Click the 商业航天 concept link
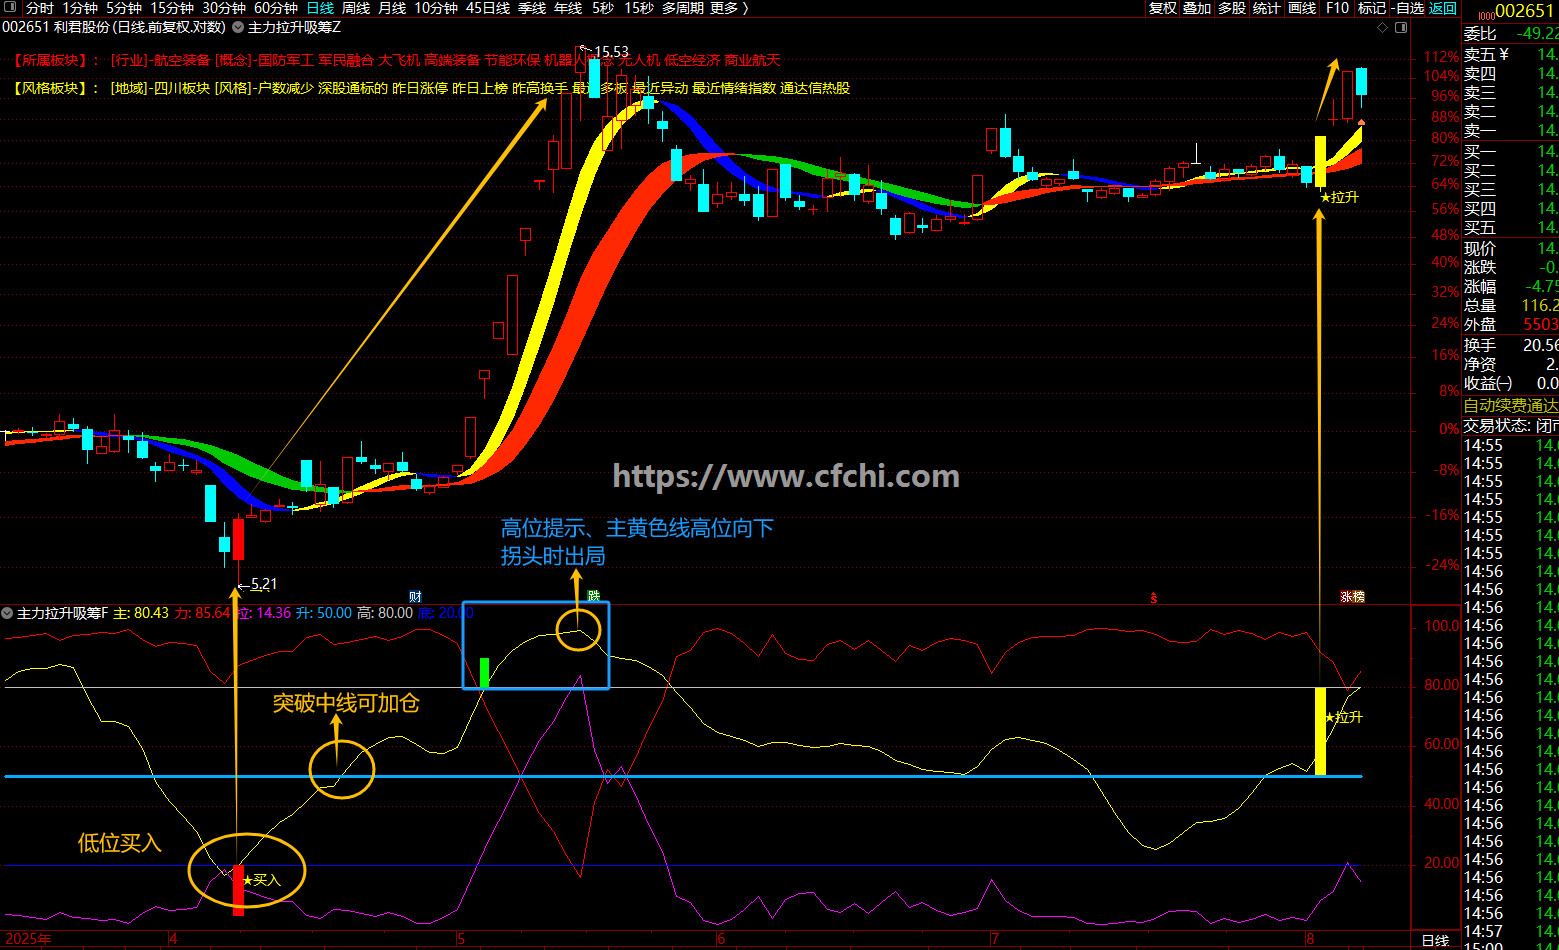Image resolution: width=1559 pixels, height=950 pixels. [x=752, y=60]
